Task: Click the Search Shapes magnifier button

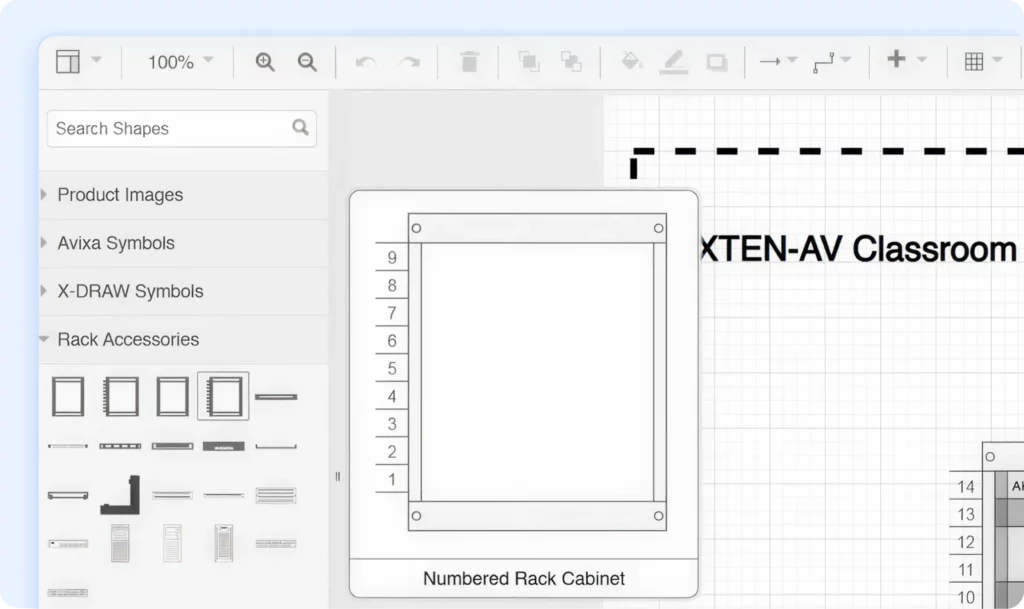Action: tap(300, 128)
